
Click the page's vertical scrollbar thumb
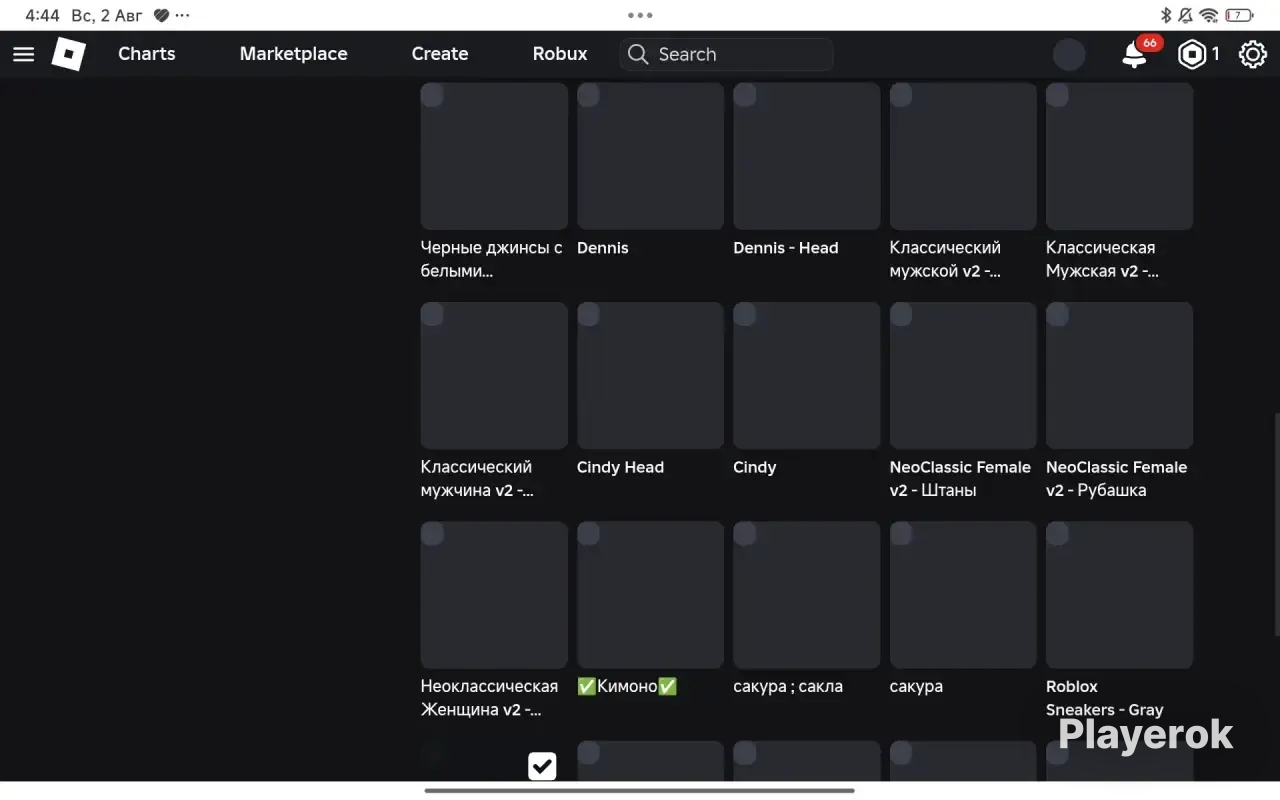pyautogui.click(x=1276, y=524)
